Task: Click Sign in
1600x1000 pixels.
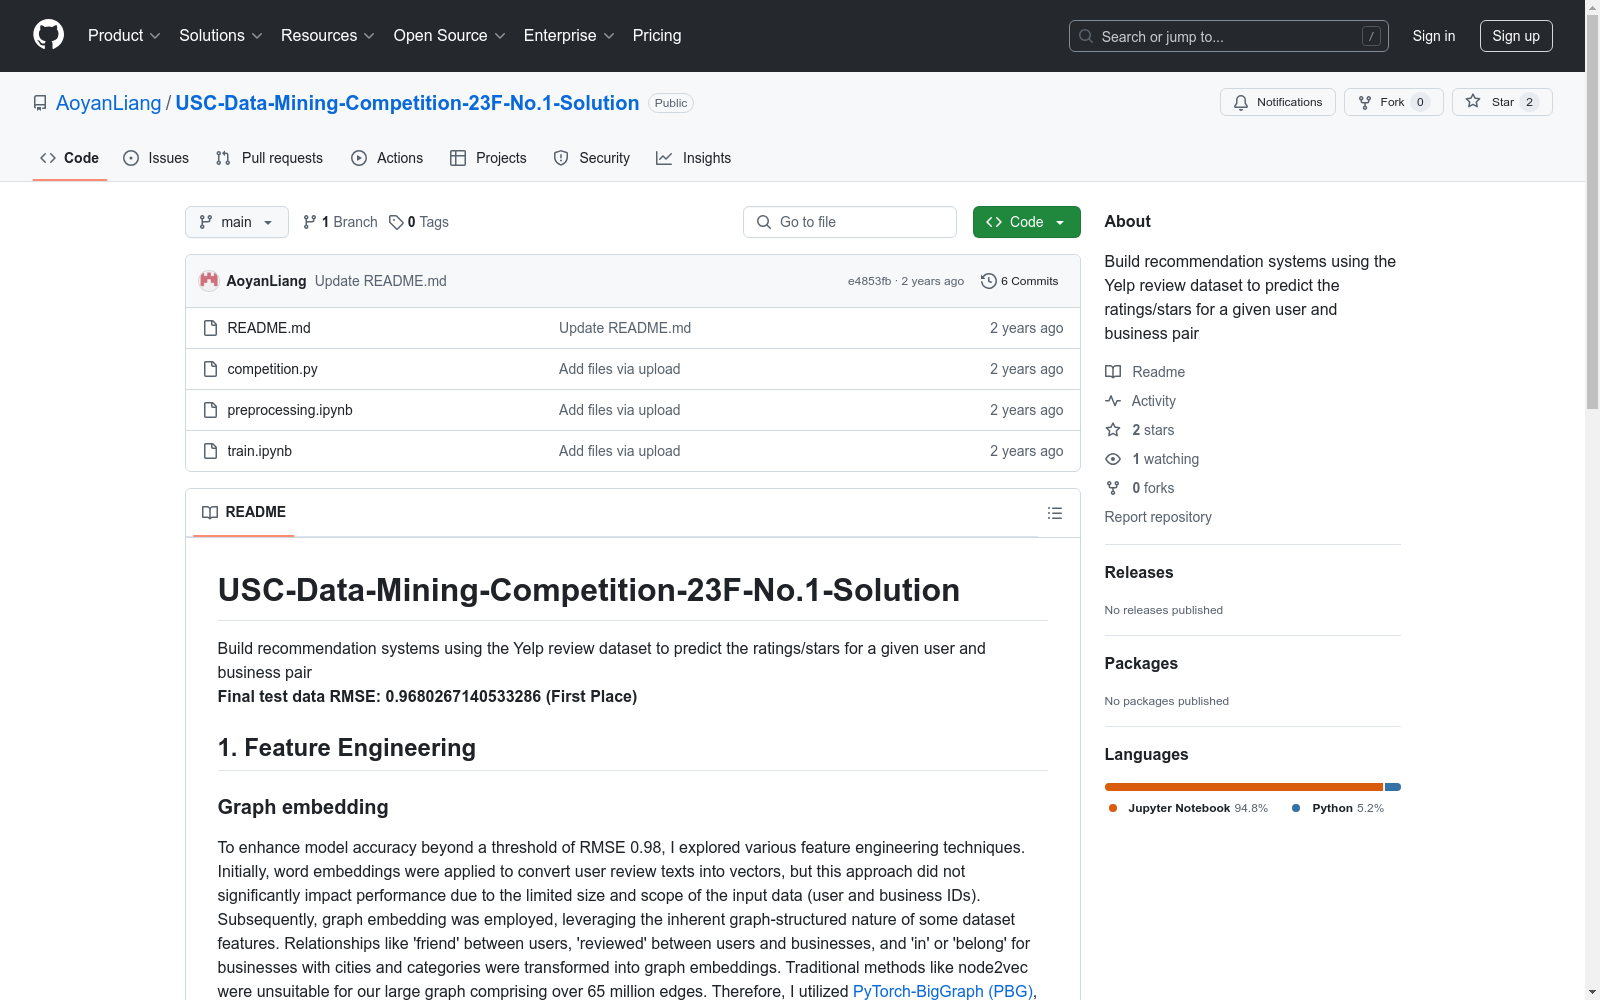Action: (1433, 36)
